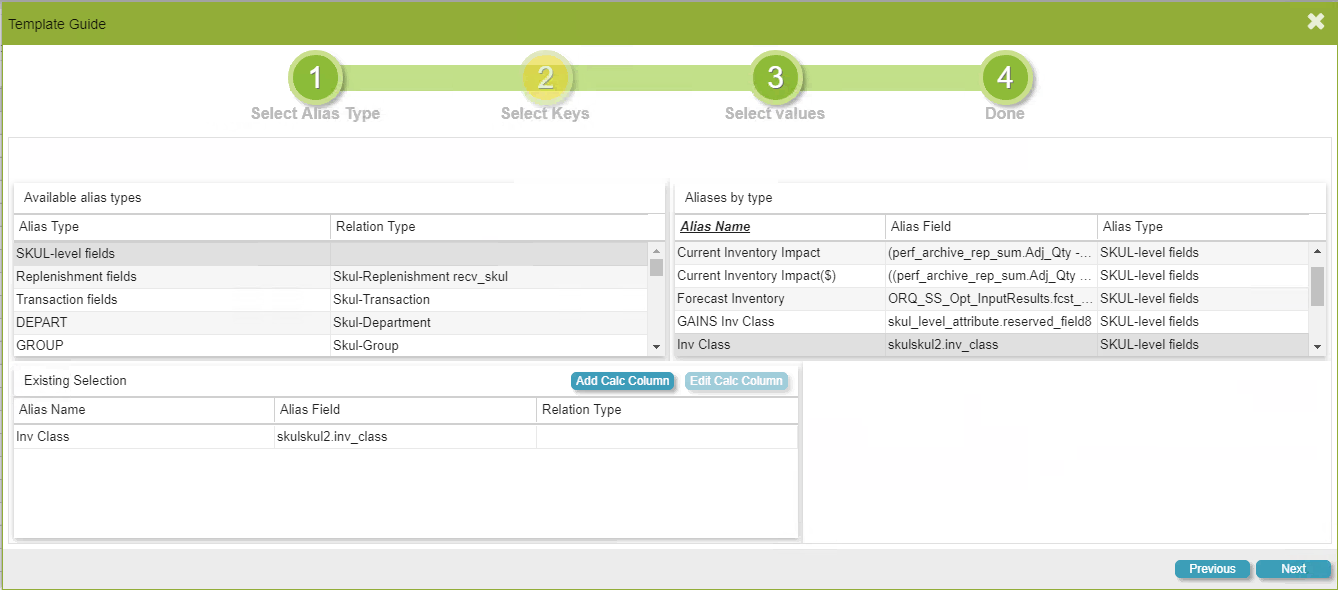Screen dimensions: 1338x590
Task: Click step 2 circle Select Keys
Action: click(x=545, y=78)
